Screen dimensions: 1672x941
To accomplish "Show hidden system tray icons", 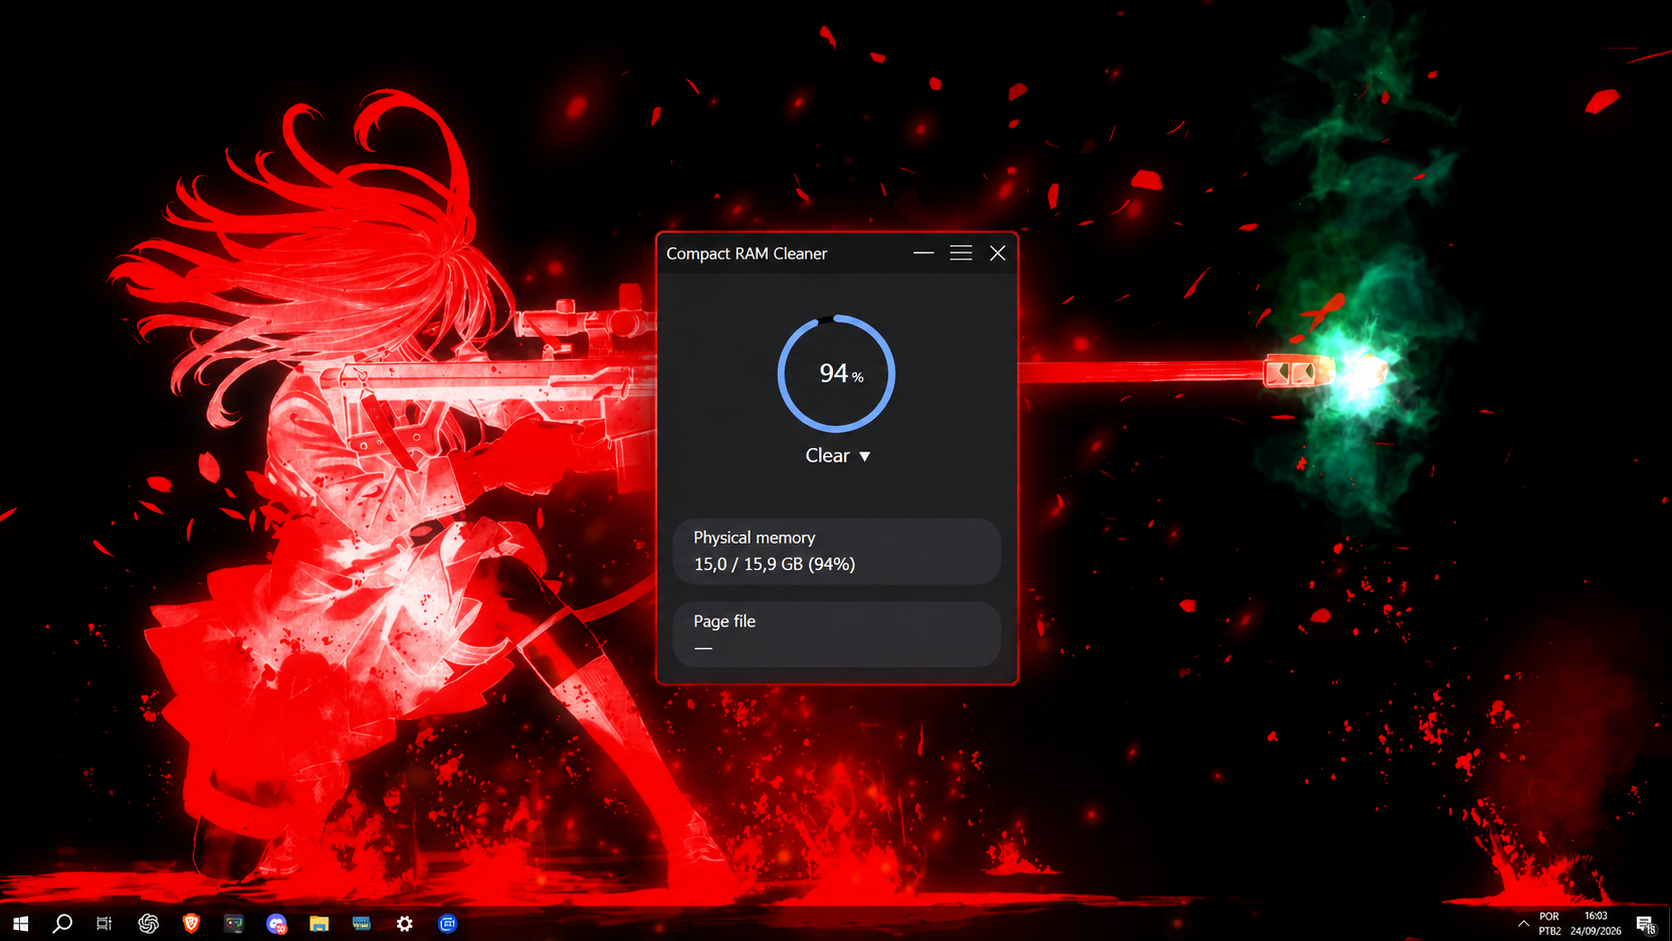I will tap(1523, 923).
